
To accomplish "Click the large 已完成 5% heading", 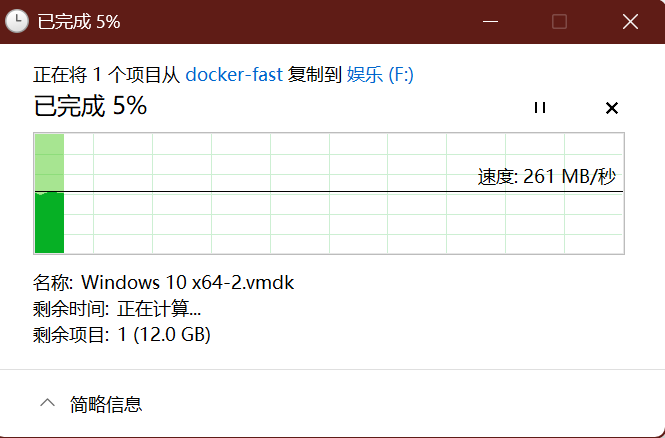I will 91,106.
